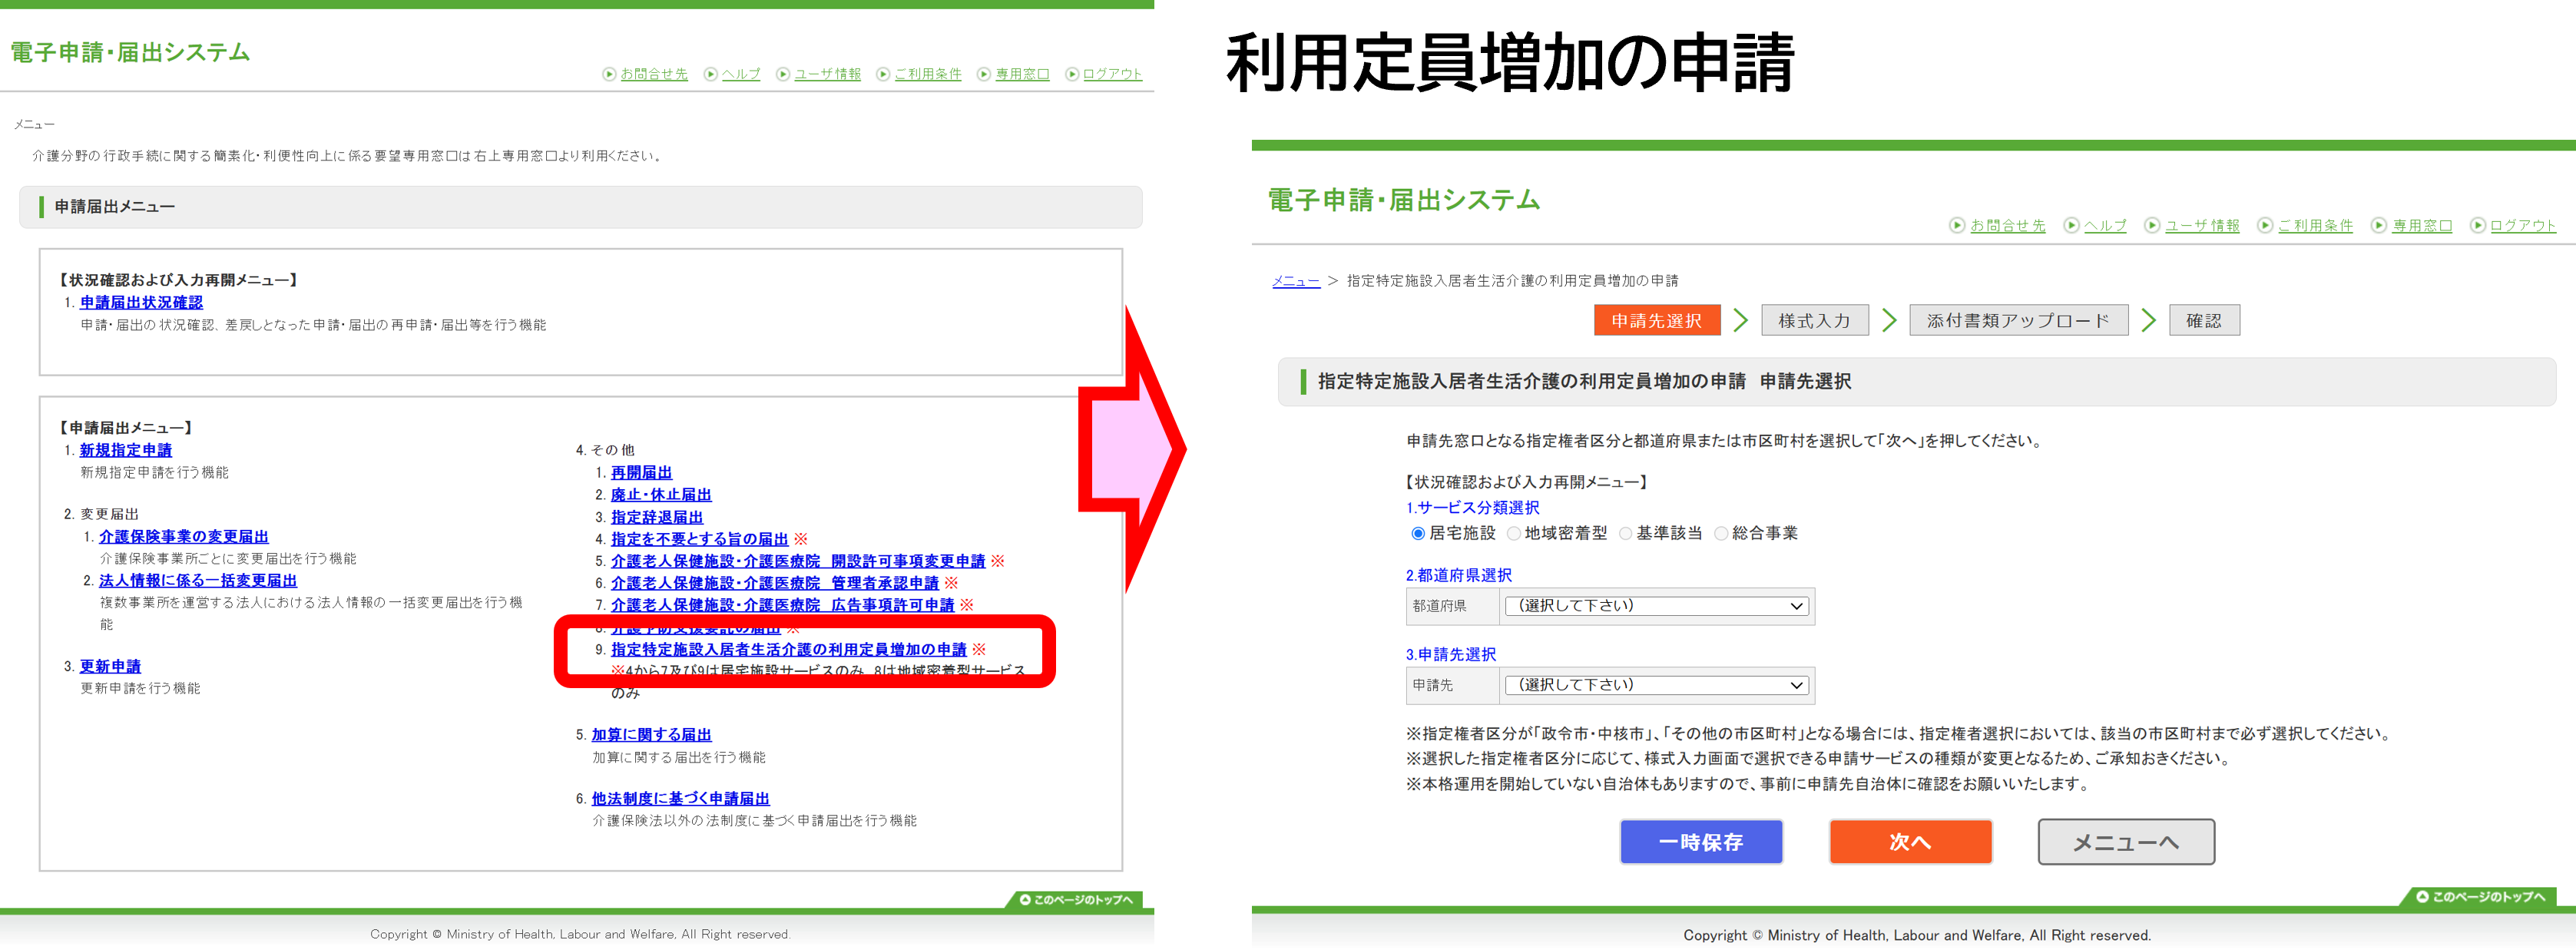Open 申請届出状況確認 link
The image size is (2576, 950).
[x=141, y=303]
